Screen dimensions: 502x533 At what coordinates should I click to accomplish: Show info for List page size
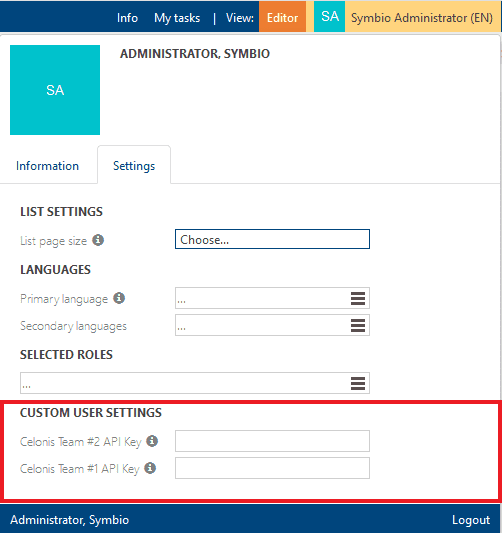tap(98, 240)
